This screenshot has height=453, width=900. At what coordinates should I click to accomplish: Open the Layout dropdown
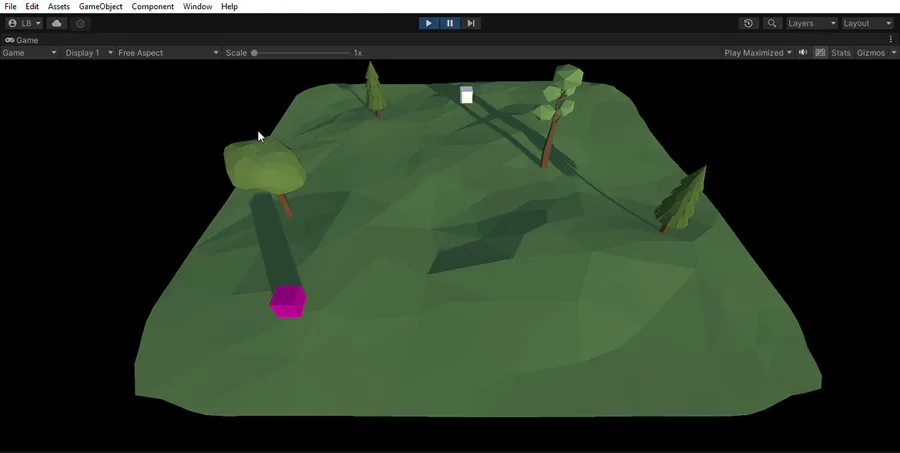pos(867,23)
